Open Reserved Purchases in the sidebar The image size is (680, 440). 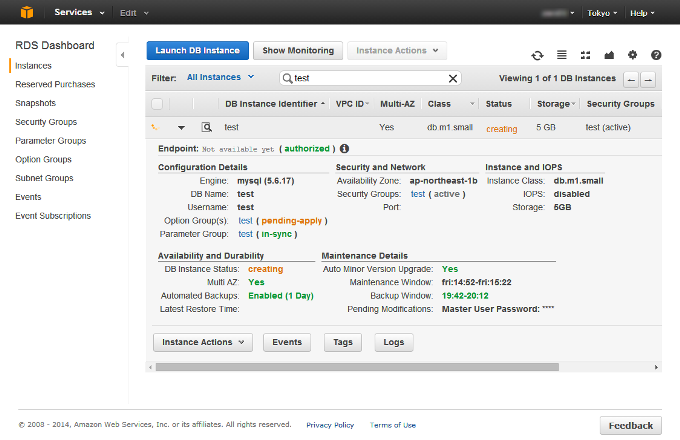[55, 85]
